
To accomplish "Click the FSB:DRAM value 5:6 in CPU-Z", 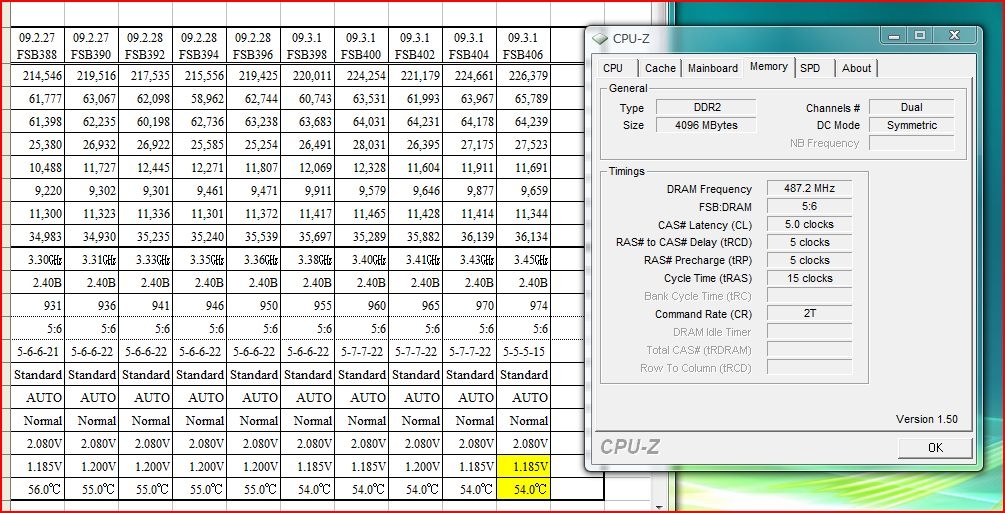I will coord(810,206).
